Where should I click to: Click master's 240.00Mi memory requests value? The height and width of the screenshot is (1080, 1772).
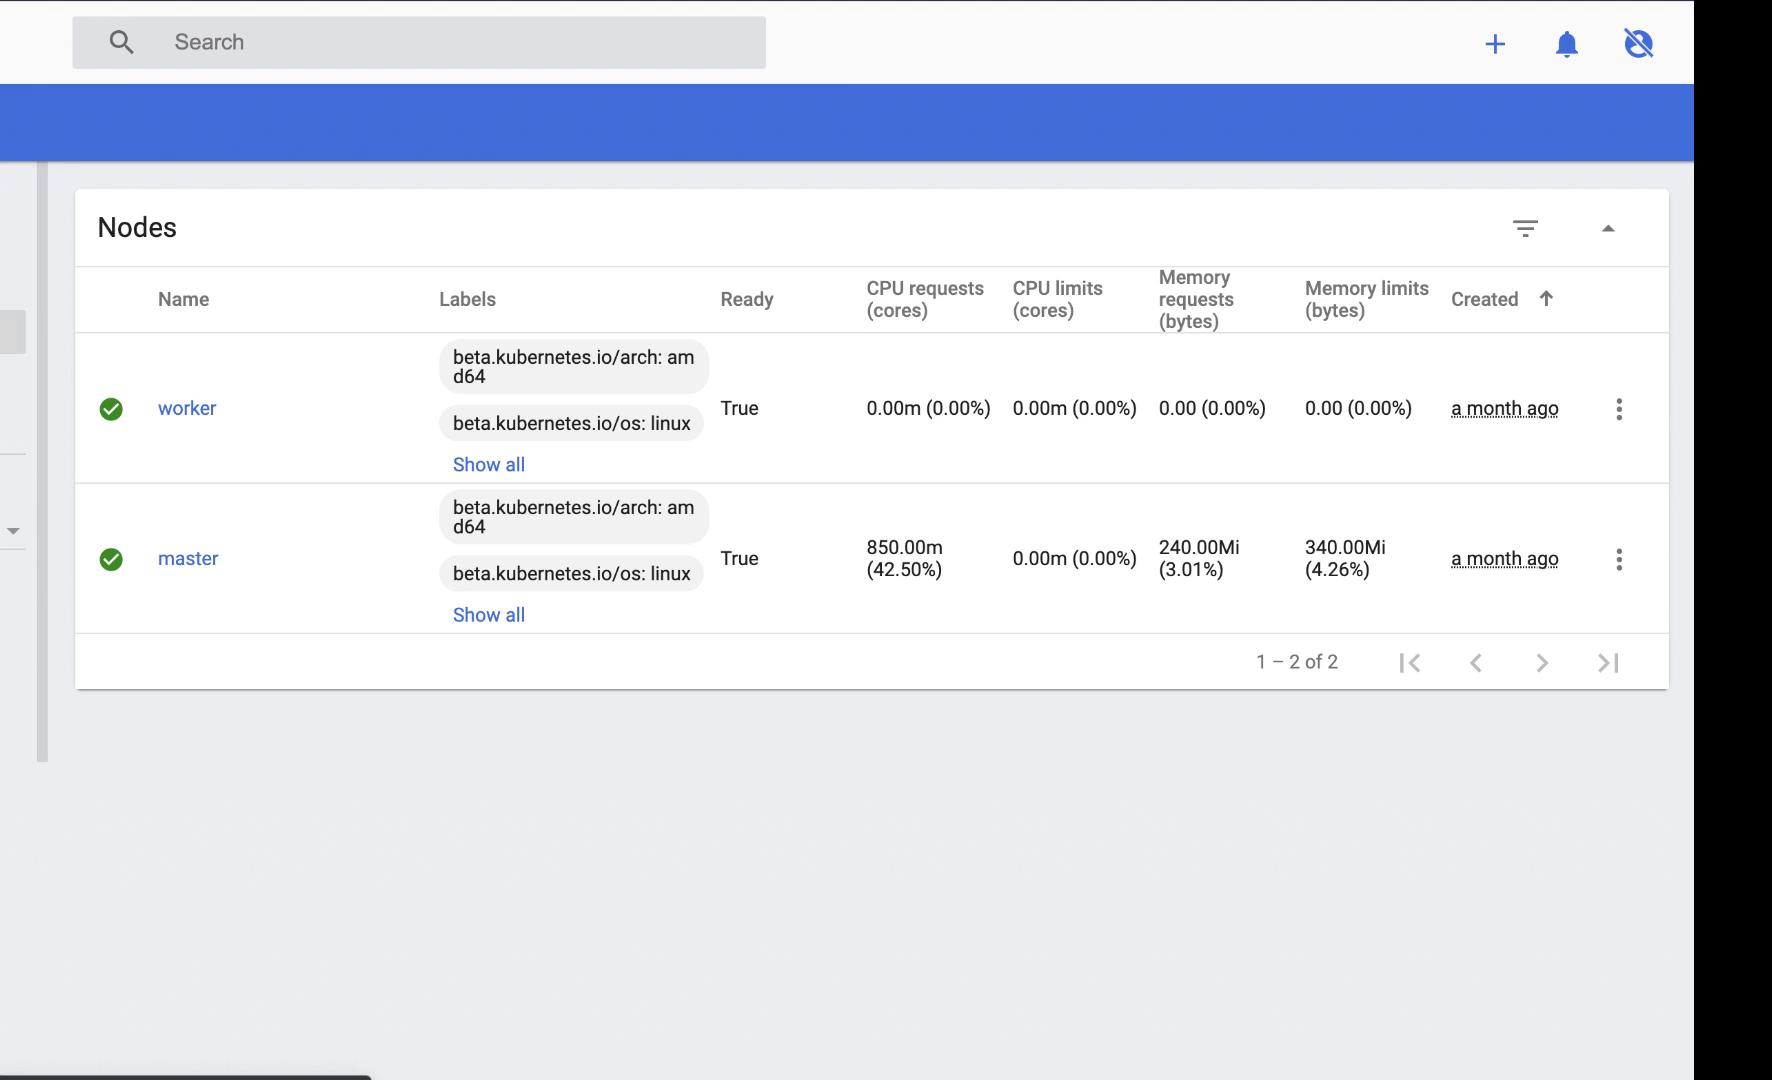tap(1198, 558)
